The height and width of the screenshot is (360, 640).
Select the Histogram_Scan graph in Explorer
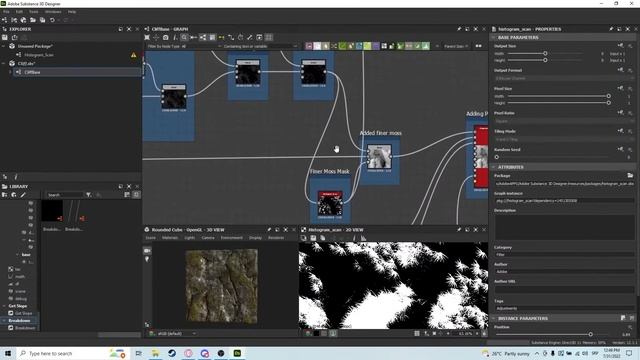click(x=39, y=55)
